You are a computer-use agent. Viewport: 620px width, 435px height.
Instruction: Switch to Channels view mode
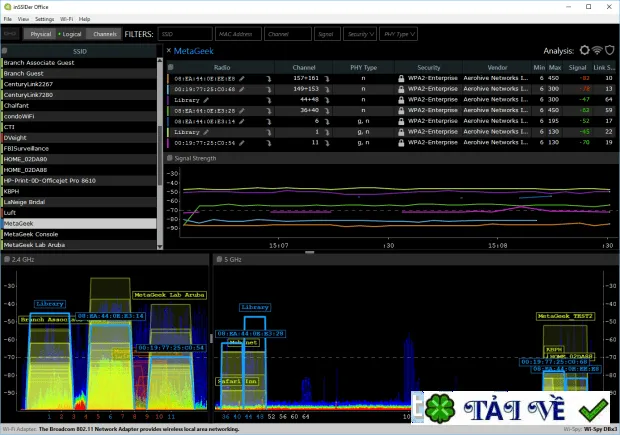(104, 34)
